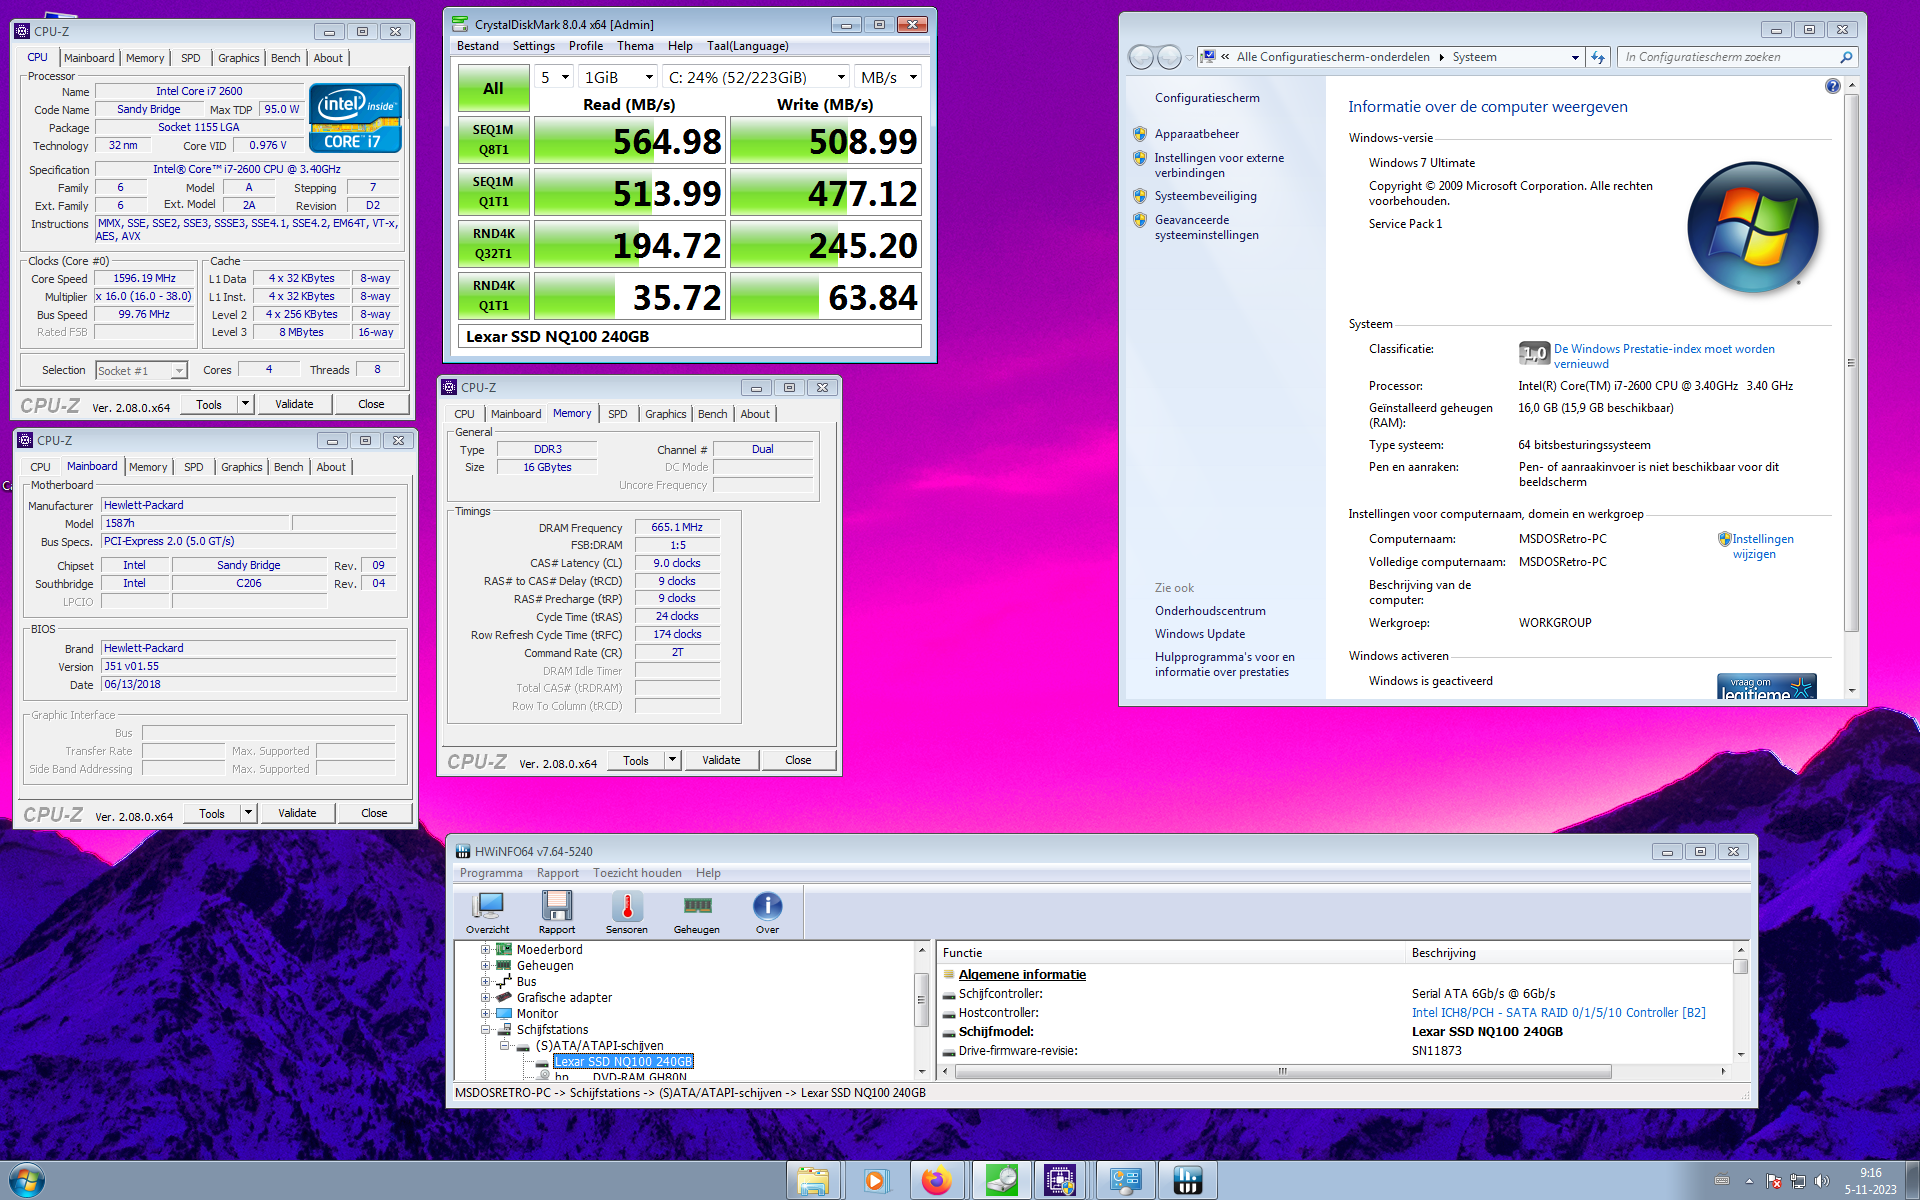Show hidden tray icons arrow
Screen dimensions: 1920x1200
pyautogui.click(x=1749, y=1181)
